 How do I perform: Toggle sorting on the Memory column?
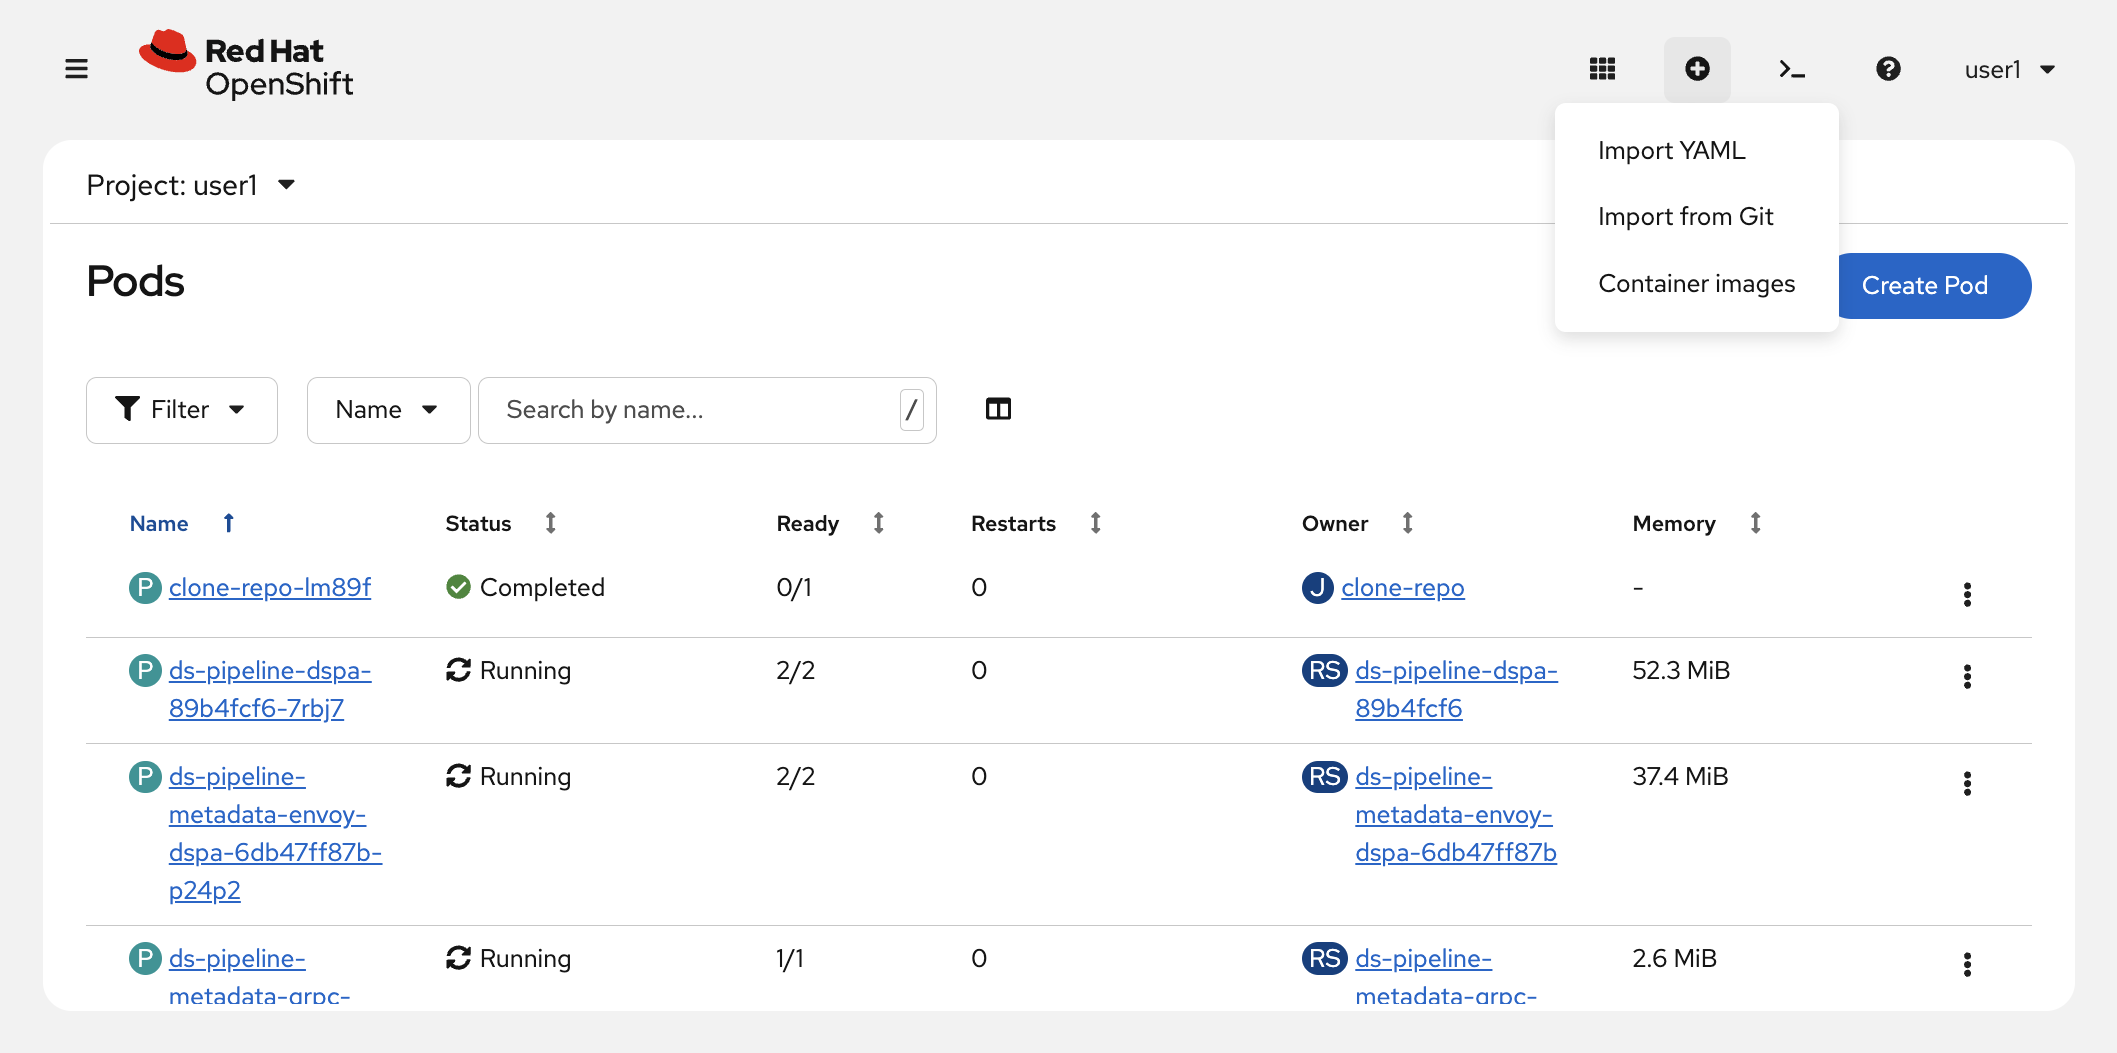pyautogui.click(x=1756, y=522)
